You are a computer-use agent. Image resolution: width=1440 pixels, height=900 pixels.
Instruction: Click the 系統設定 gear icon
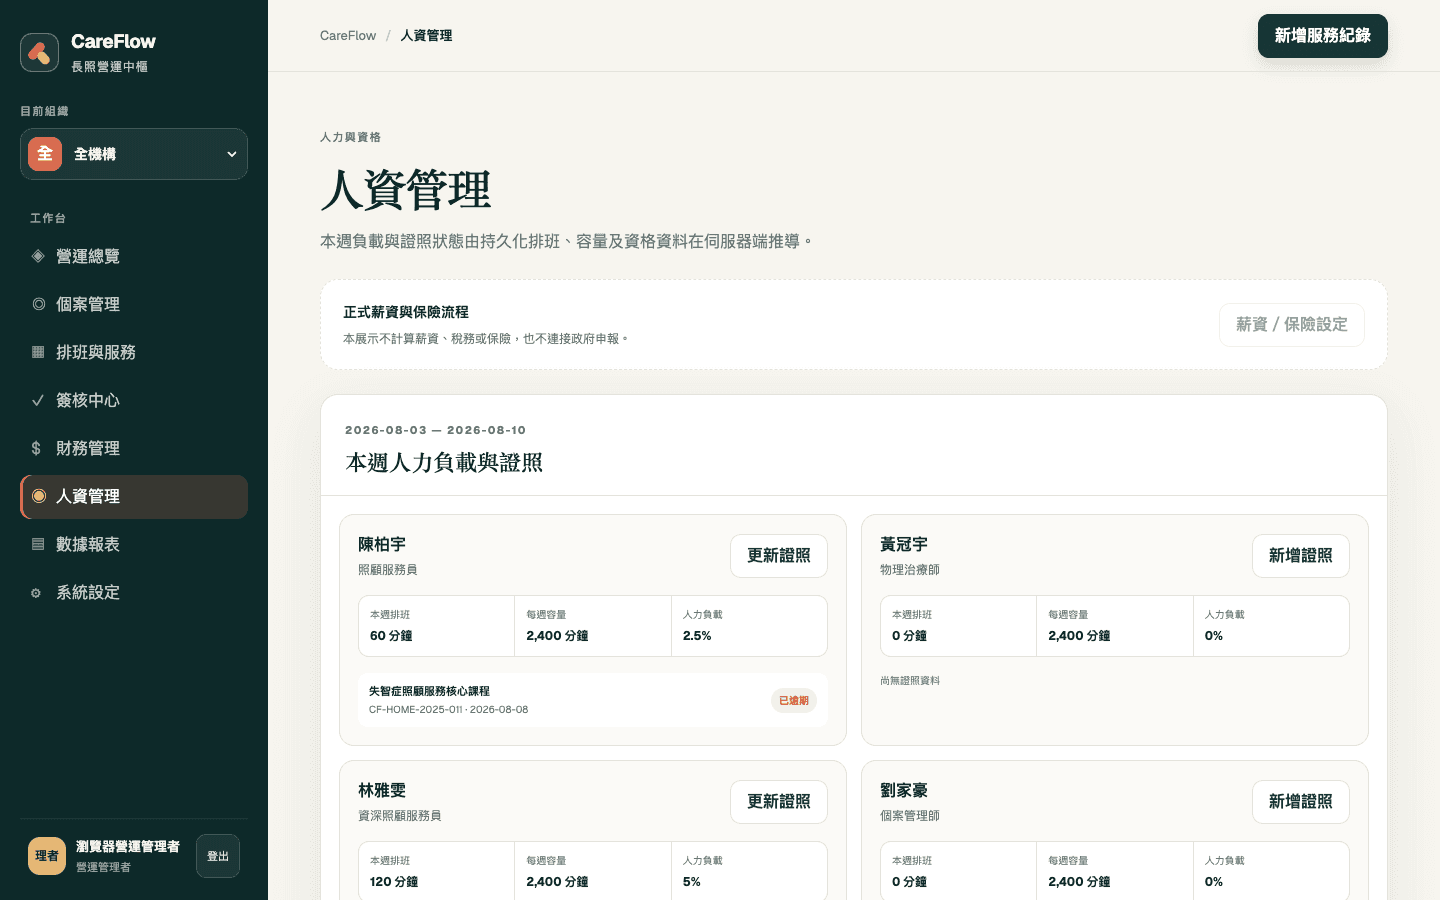point(36,593)
